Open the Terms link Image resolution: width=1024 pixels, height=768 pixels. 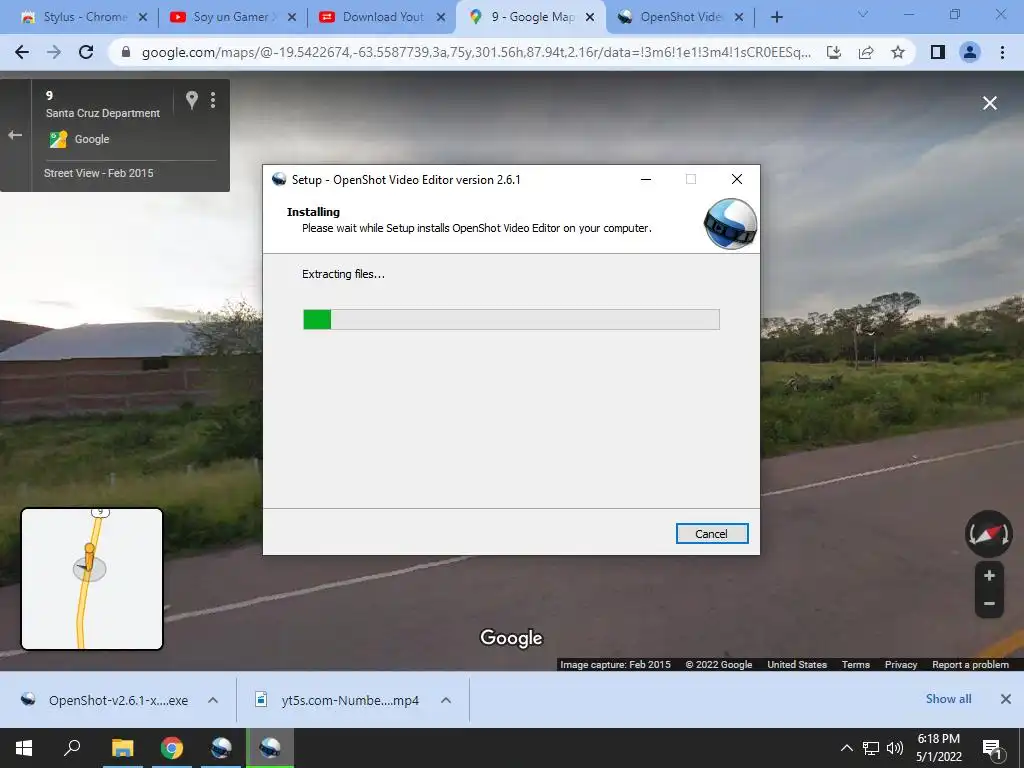pos(856,664)
